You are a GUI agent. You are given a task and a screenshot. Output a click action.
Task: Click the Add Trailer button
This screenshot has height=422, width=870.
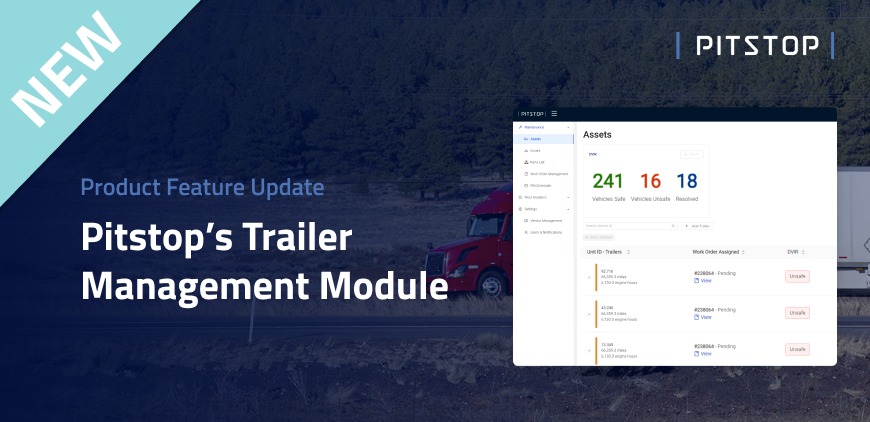tap(697, 226)
